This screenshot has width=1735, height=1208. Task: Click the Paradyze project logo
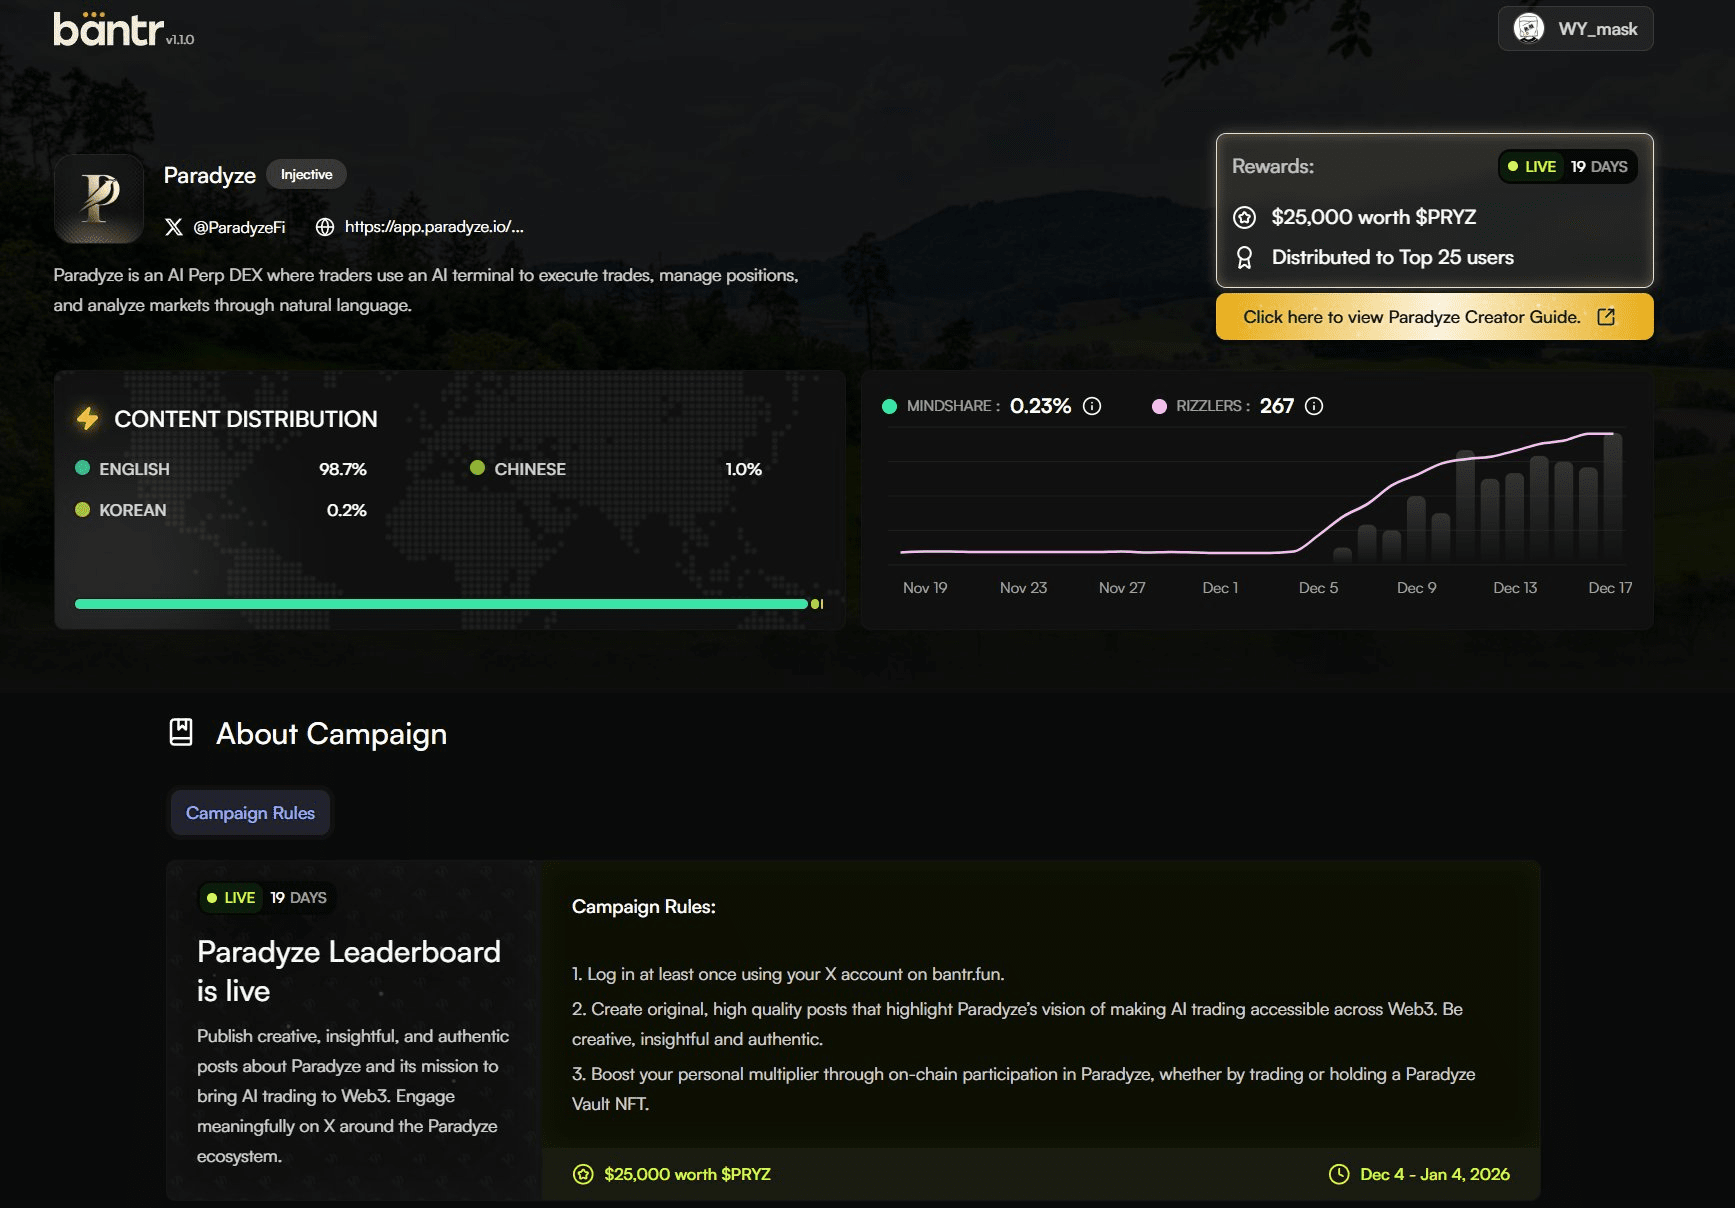tap(99, 198)
